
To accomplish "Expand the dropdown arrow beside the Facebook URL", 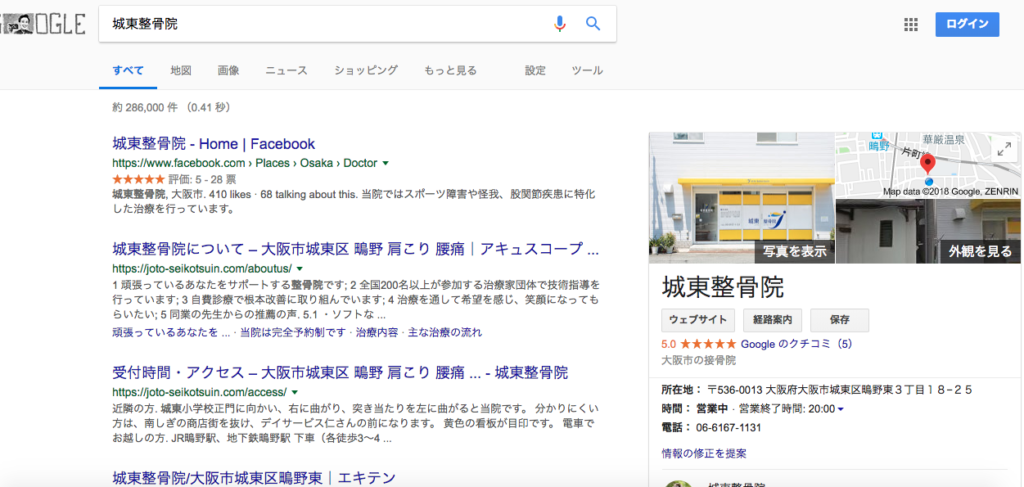I will point(385,163).
